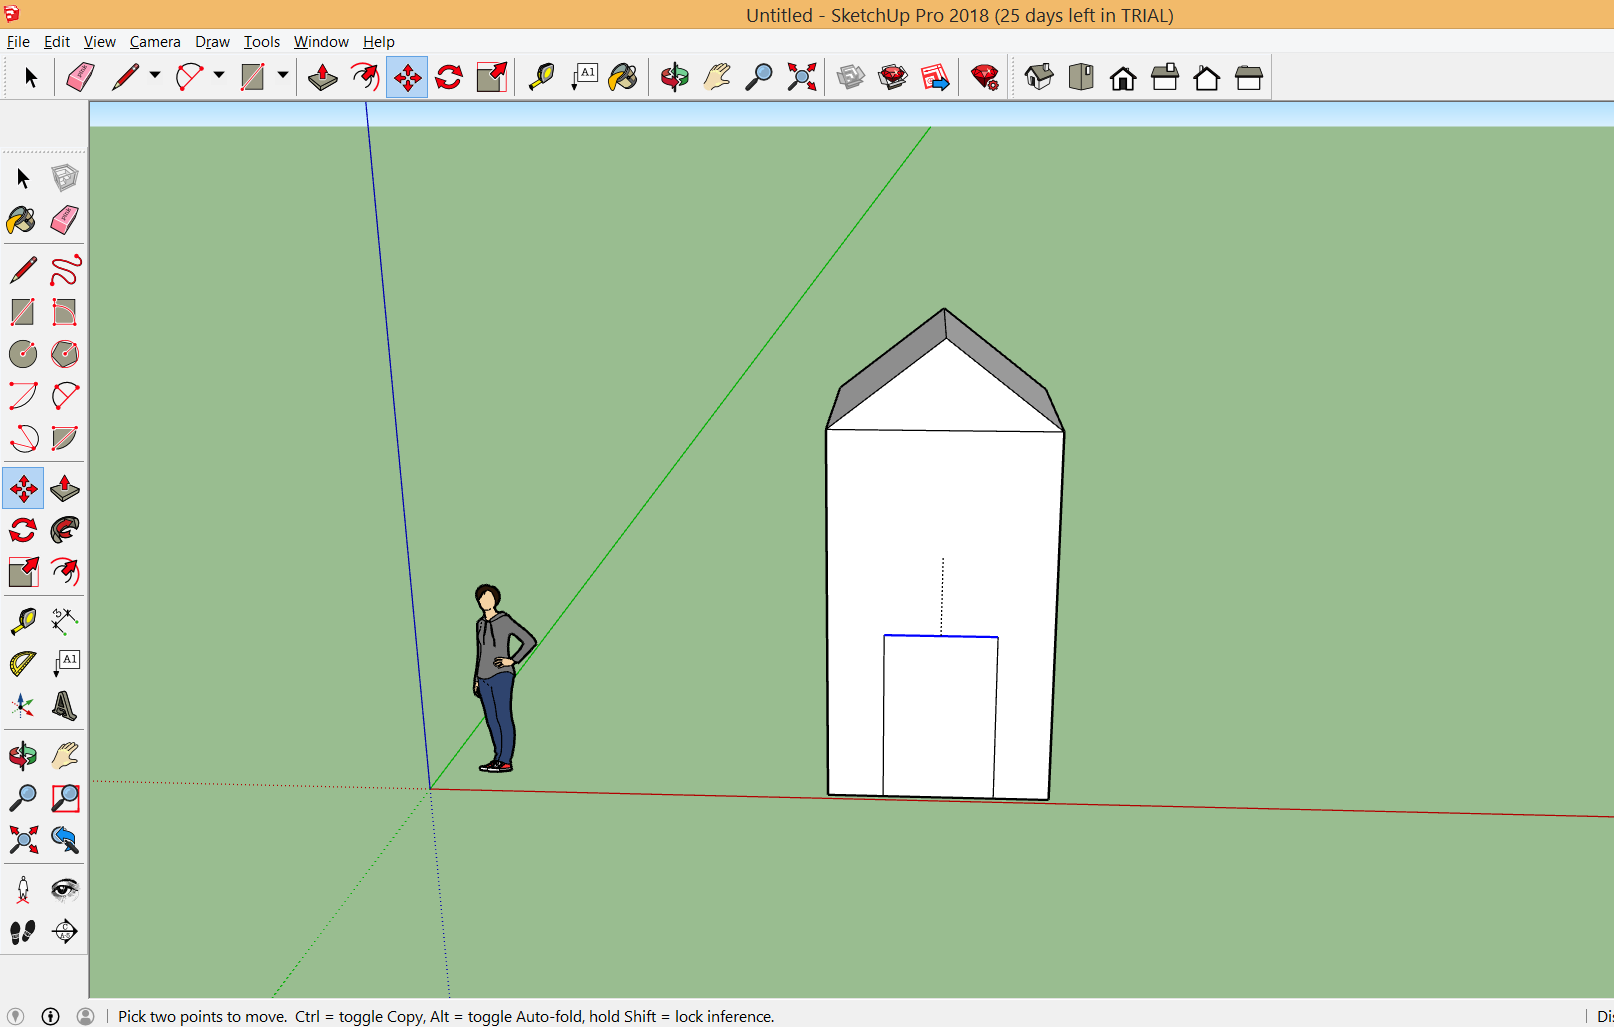Viewport: 1614px width, 1027px height.
Task: Select the Paint Bucket tool
Action: (23, 220)
